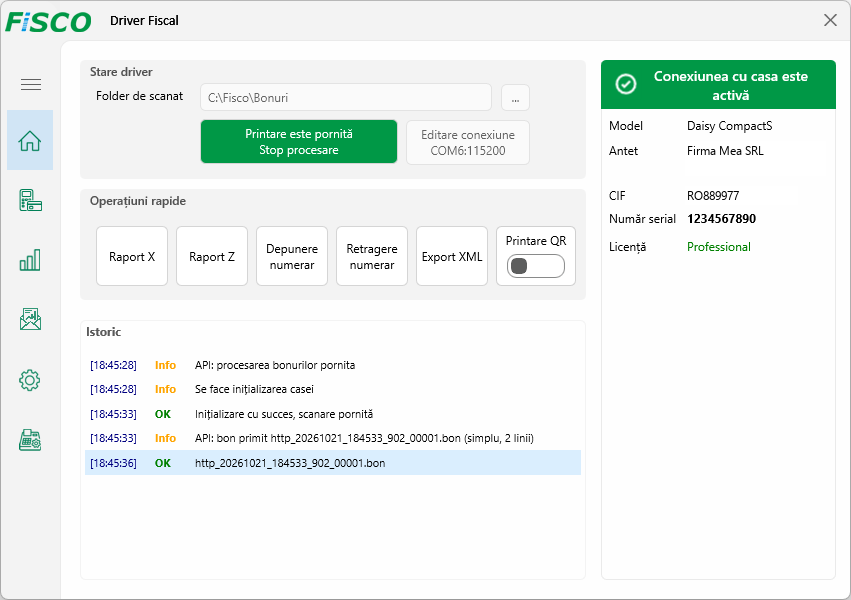Go to the Home sidebar icon

click(30, 141)
